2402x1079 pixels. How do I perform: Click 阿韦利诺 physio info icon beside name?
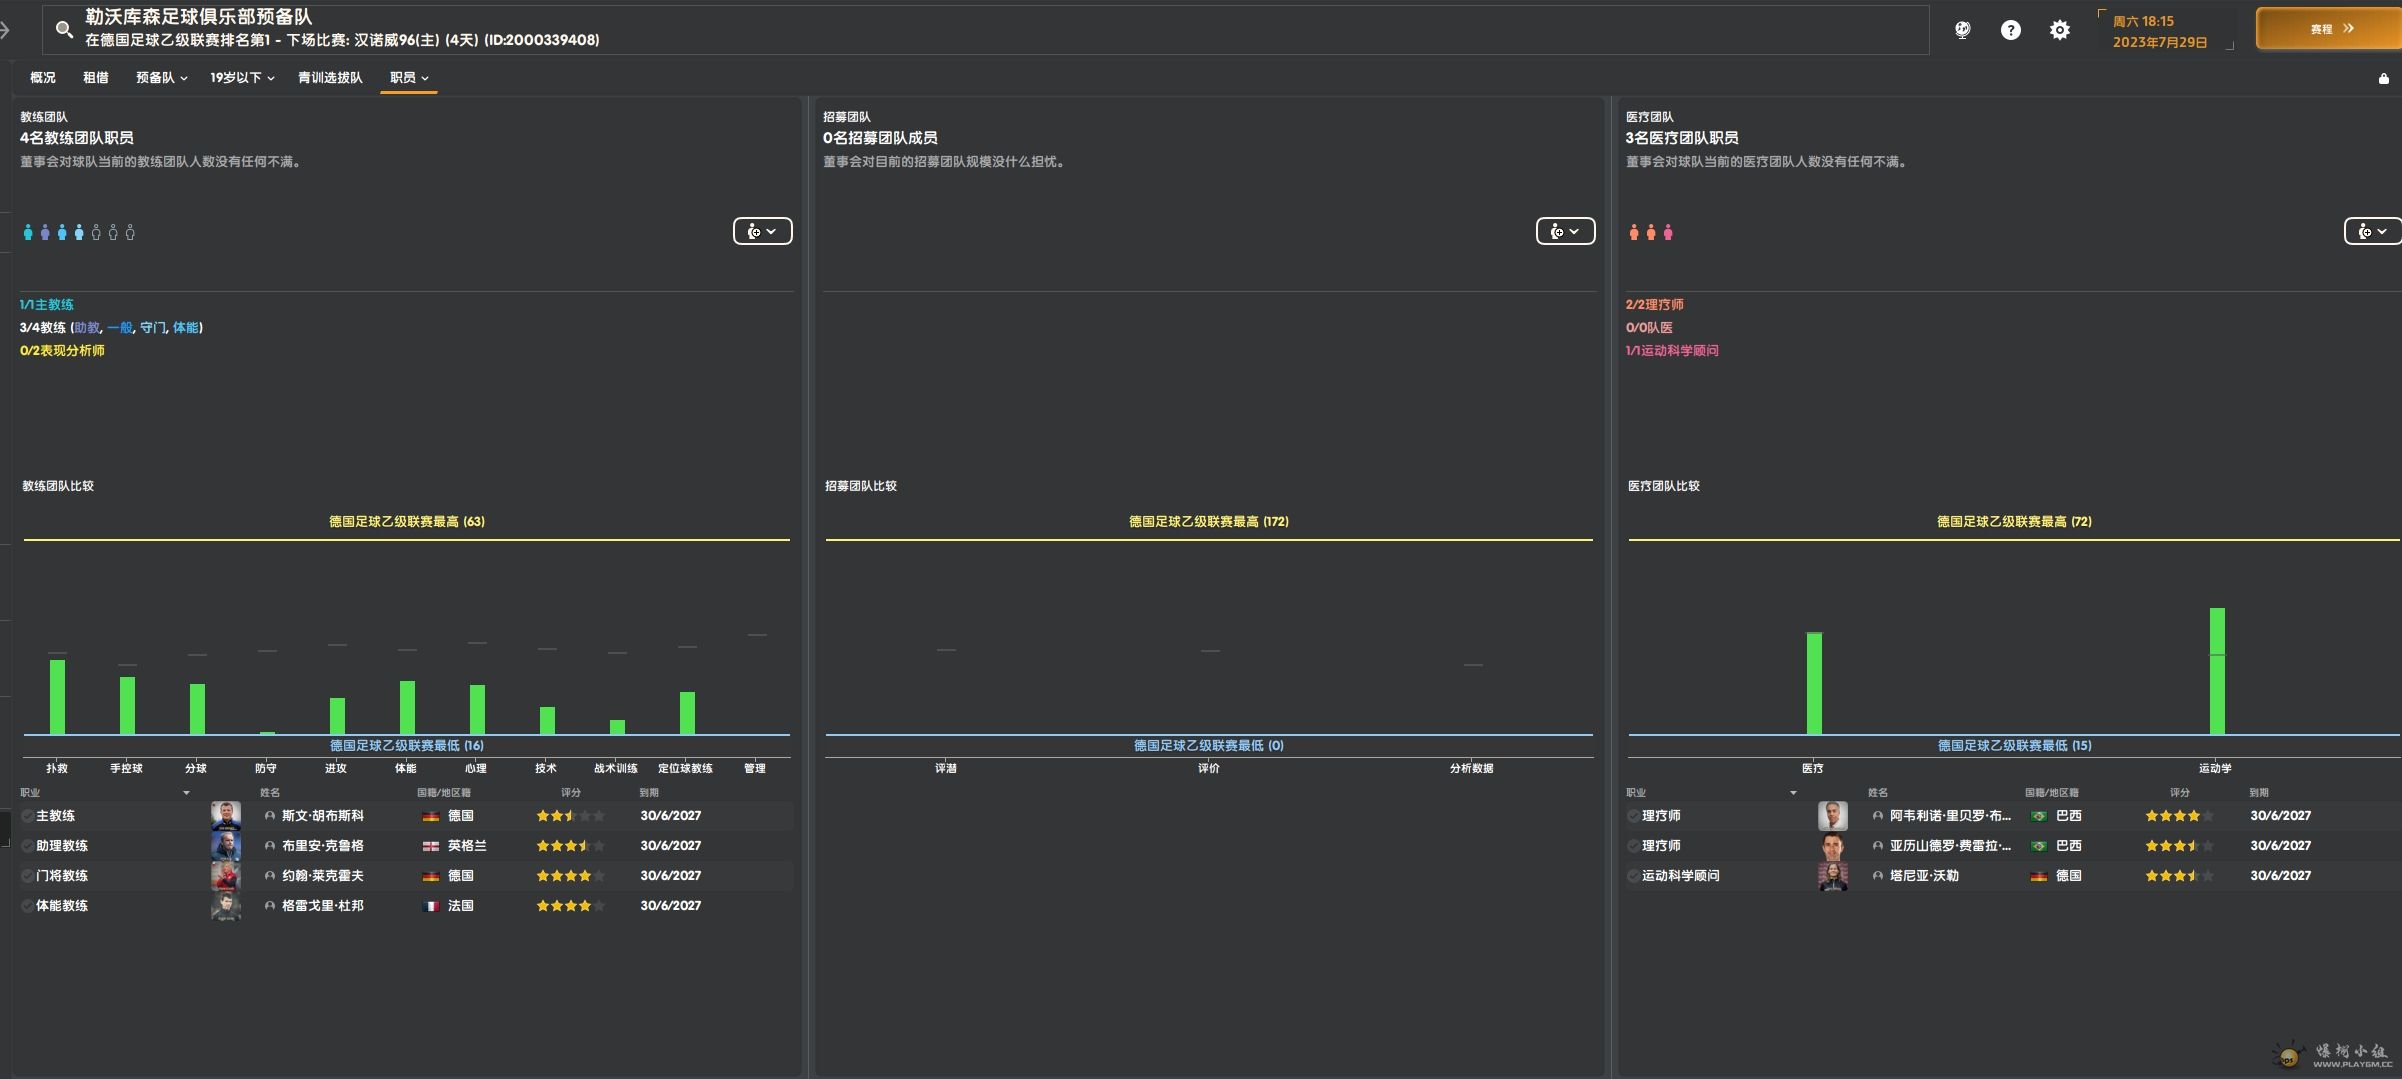1878,816
